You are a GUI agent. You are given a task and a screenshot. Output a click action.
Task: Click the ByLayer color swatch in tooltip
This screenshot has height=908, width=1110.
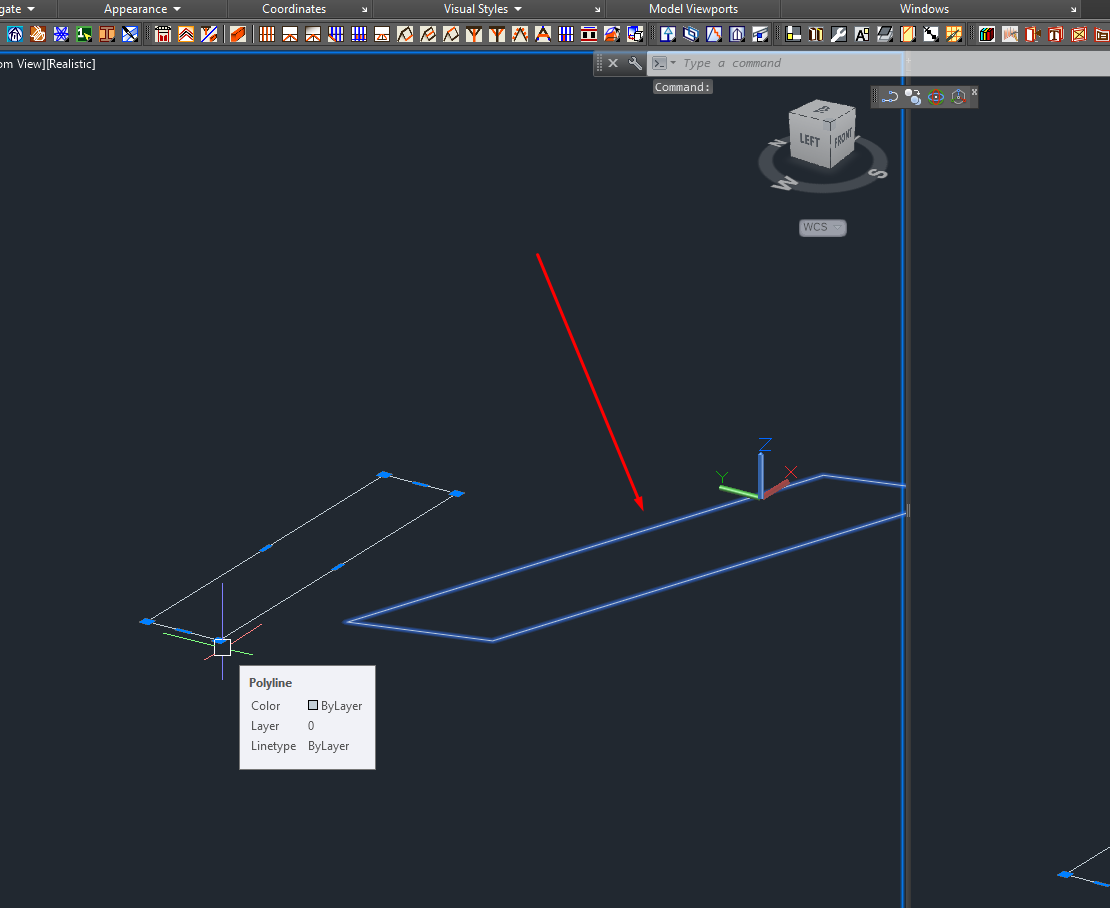[313, 705]
